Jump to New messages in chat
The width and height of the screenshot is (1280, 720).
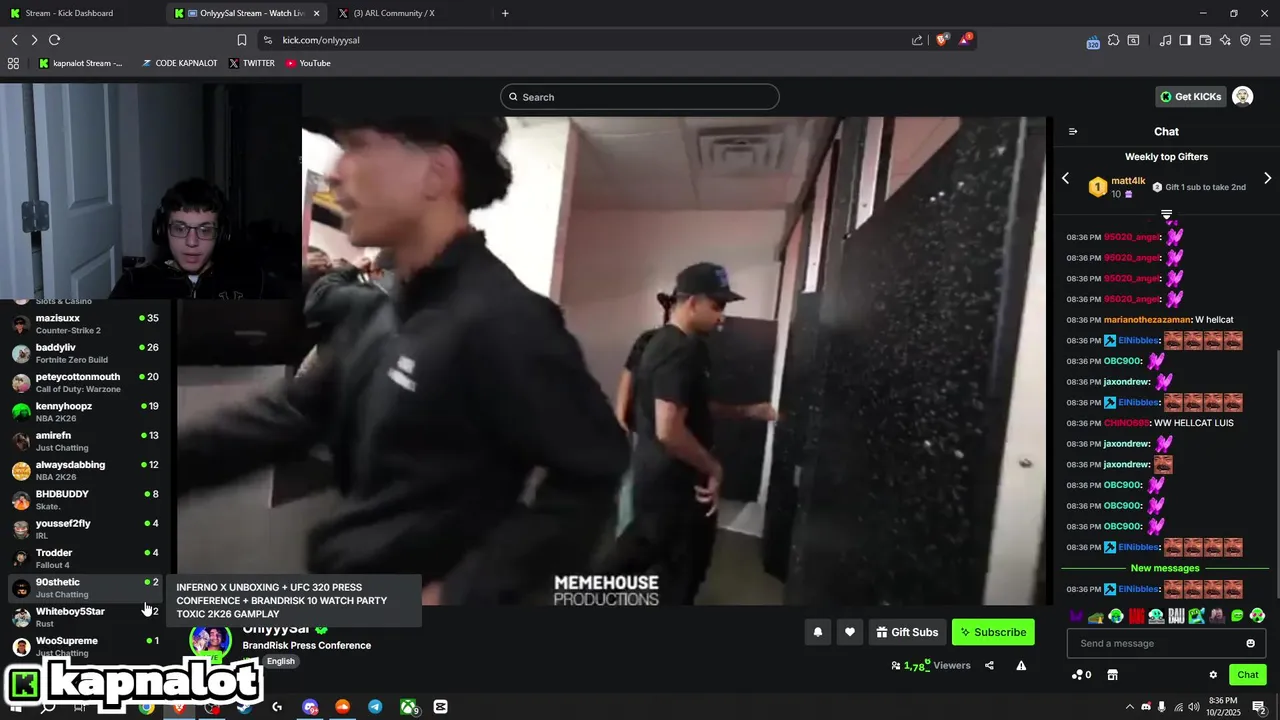(x=1165, y=568)
